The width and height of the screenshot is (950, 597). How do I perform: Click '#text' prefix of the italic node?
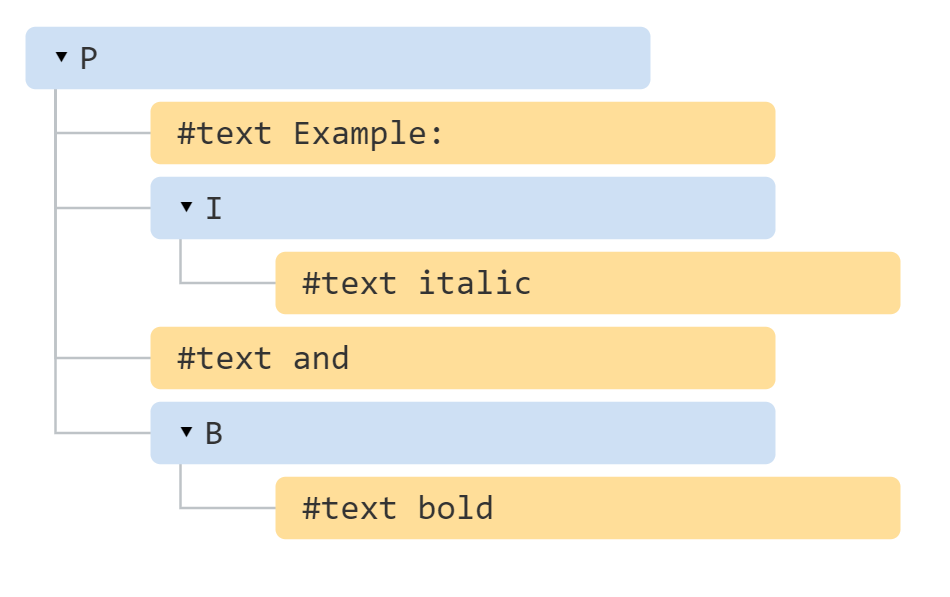[350, 283]
